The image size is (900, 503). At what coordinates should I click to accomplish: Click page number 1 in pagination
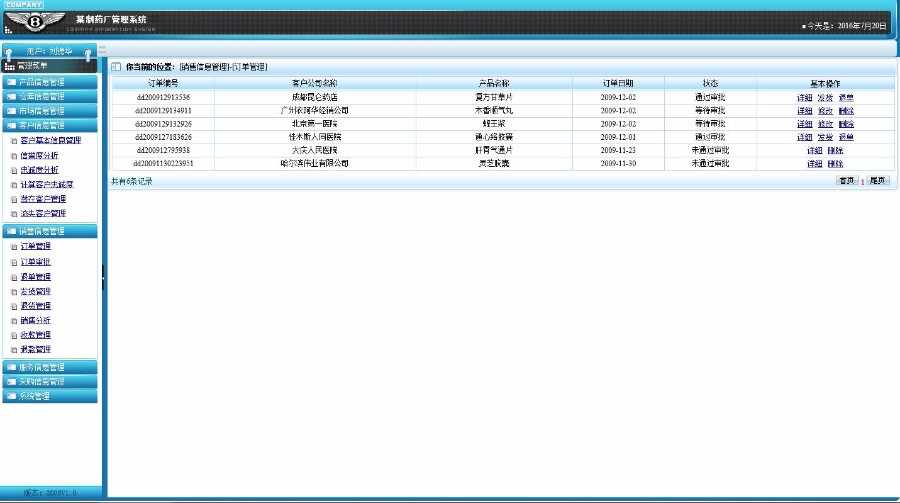click(x=862, y=181)
